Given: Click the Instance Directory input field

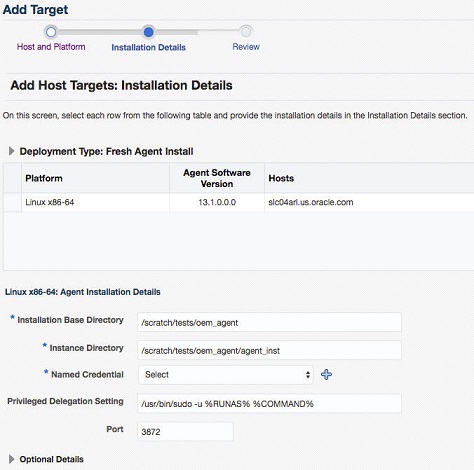Looking at the screenshot, I should coord(269,350).
